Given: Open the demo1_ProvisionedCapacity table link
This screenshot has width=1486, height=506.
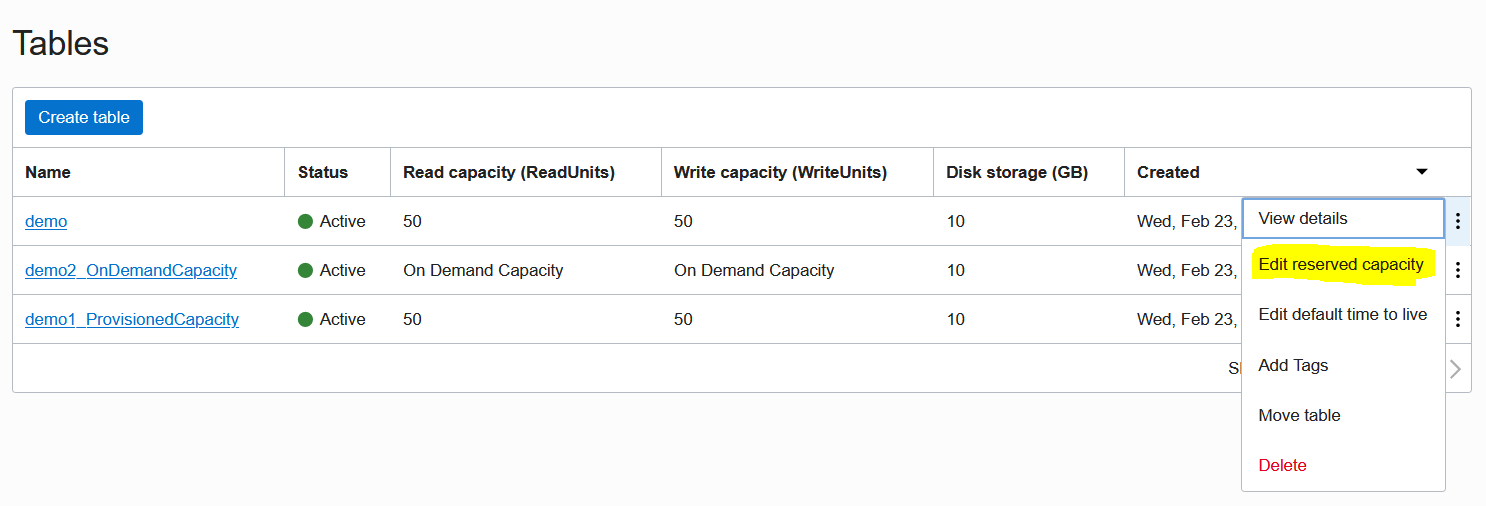Looking at the screenshot, I should [x=132, y=319].
